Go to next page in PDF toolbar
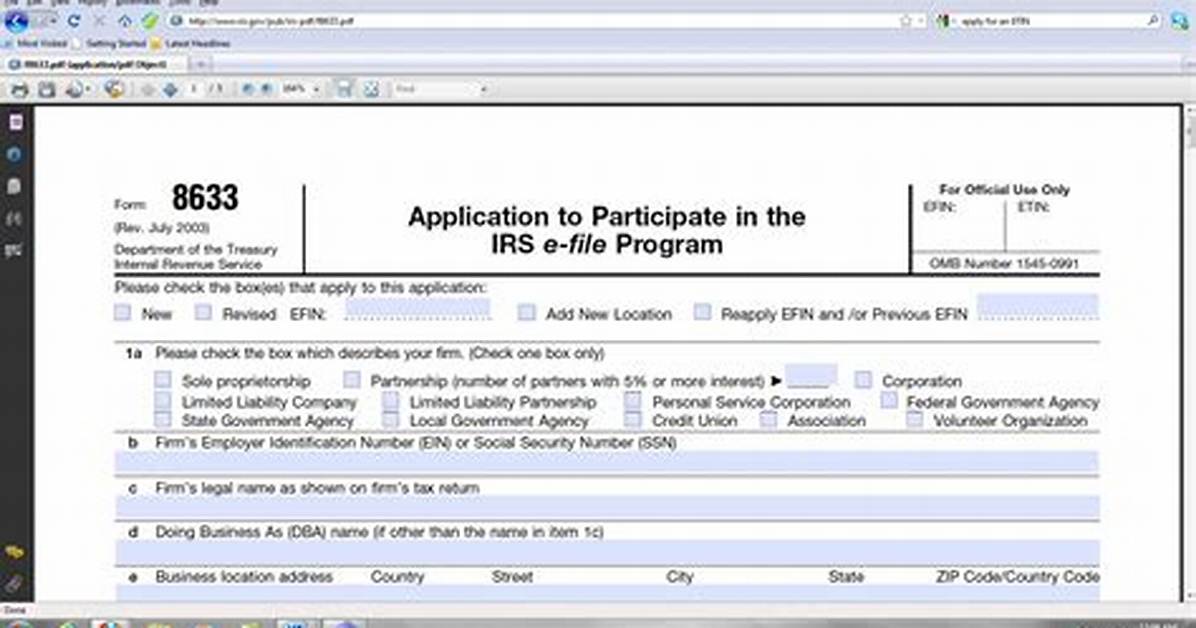1196x628 pixels. (170, 89)
